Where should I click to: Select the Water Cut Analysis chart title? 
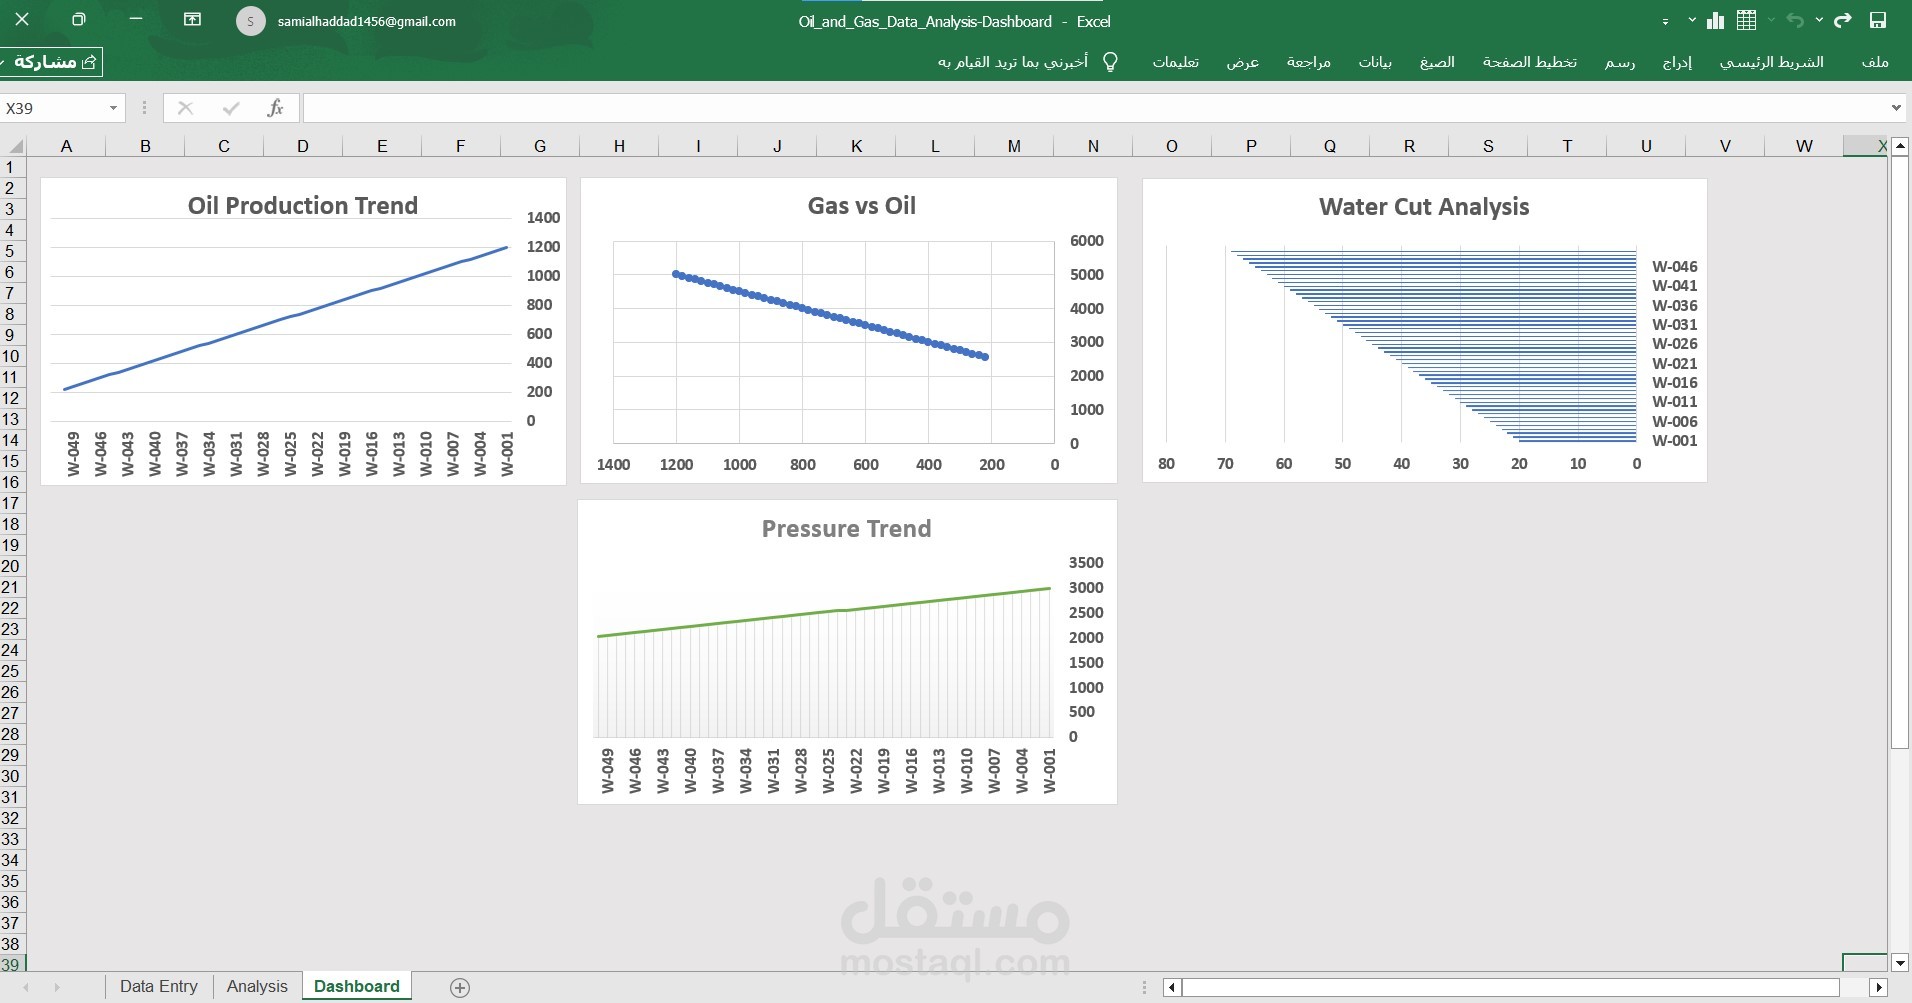pos(1424,206)
